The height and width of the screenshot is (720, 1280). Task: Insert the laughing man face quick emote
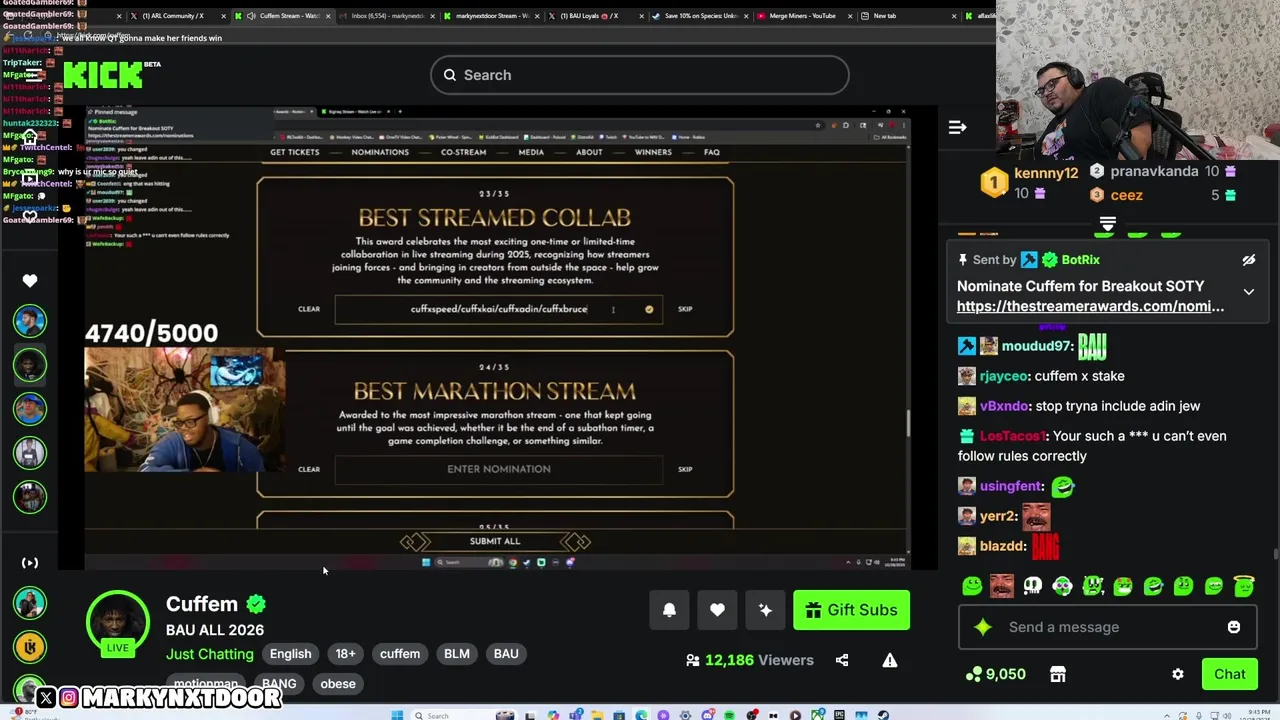point(1001,587)
